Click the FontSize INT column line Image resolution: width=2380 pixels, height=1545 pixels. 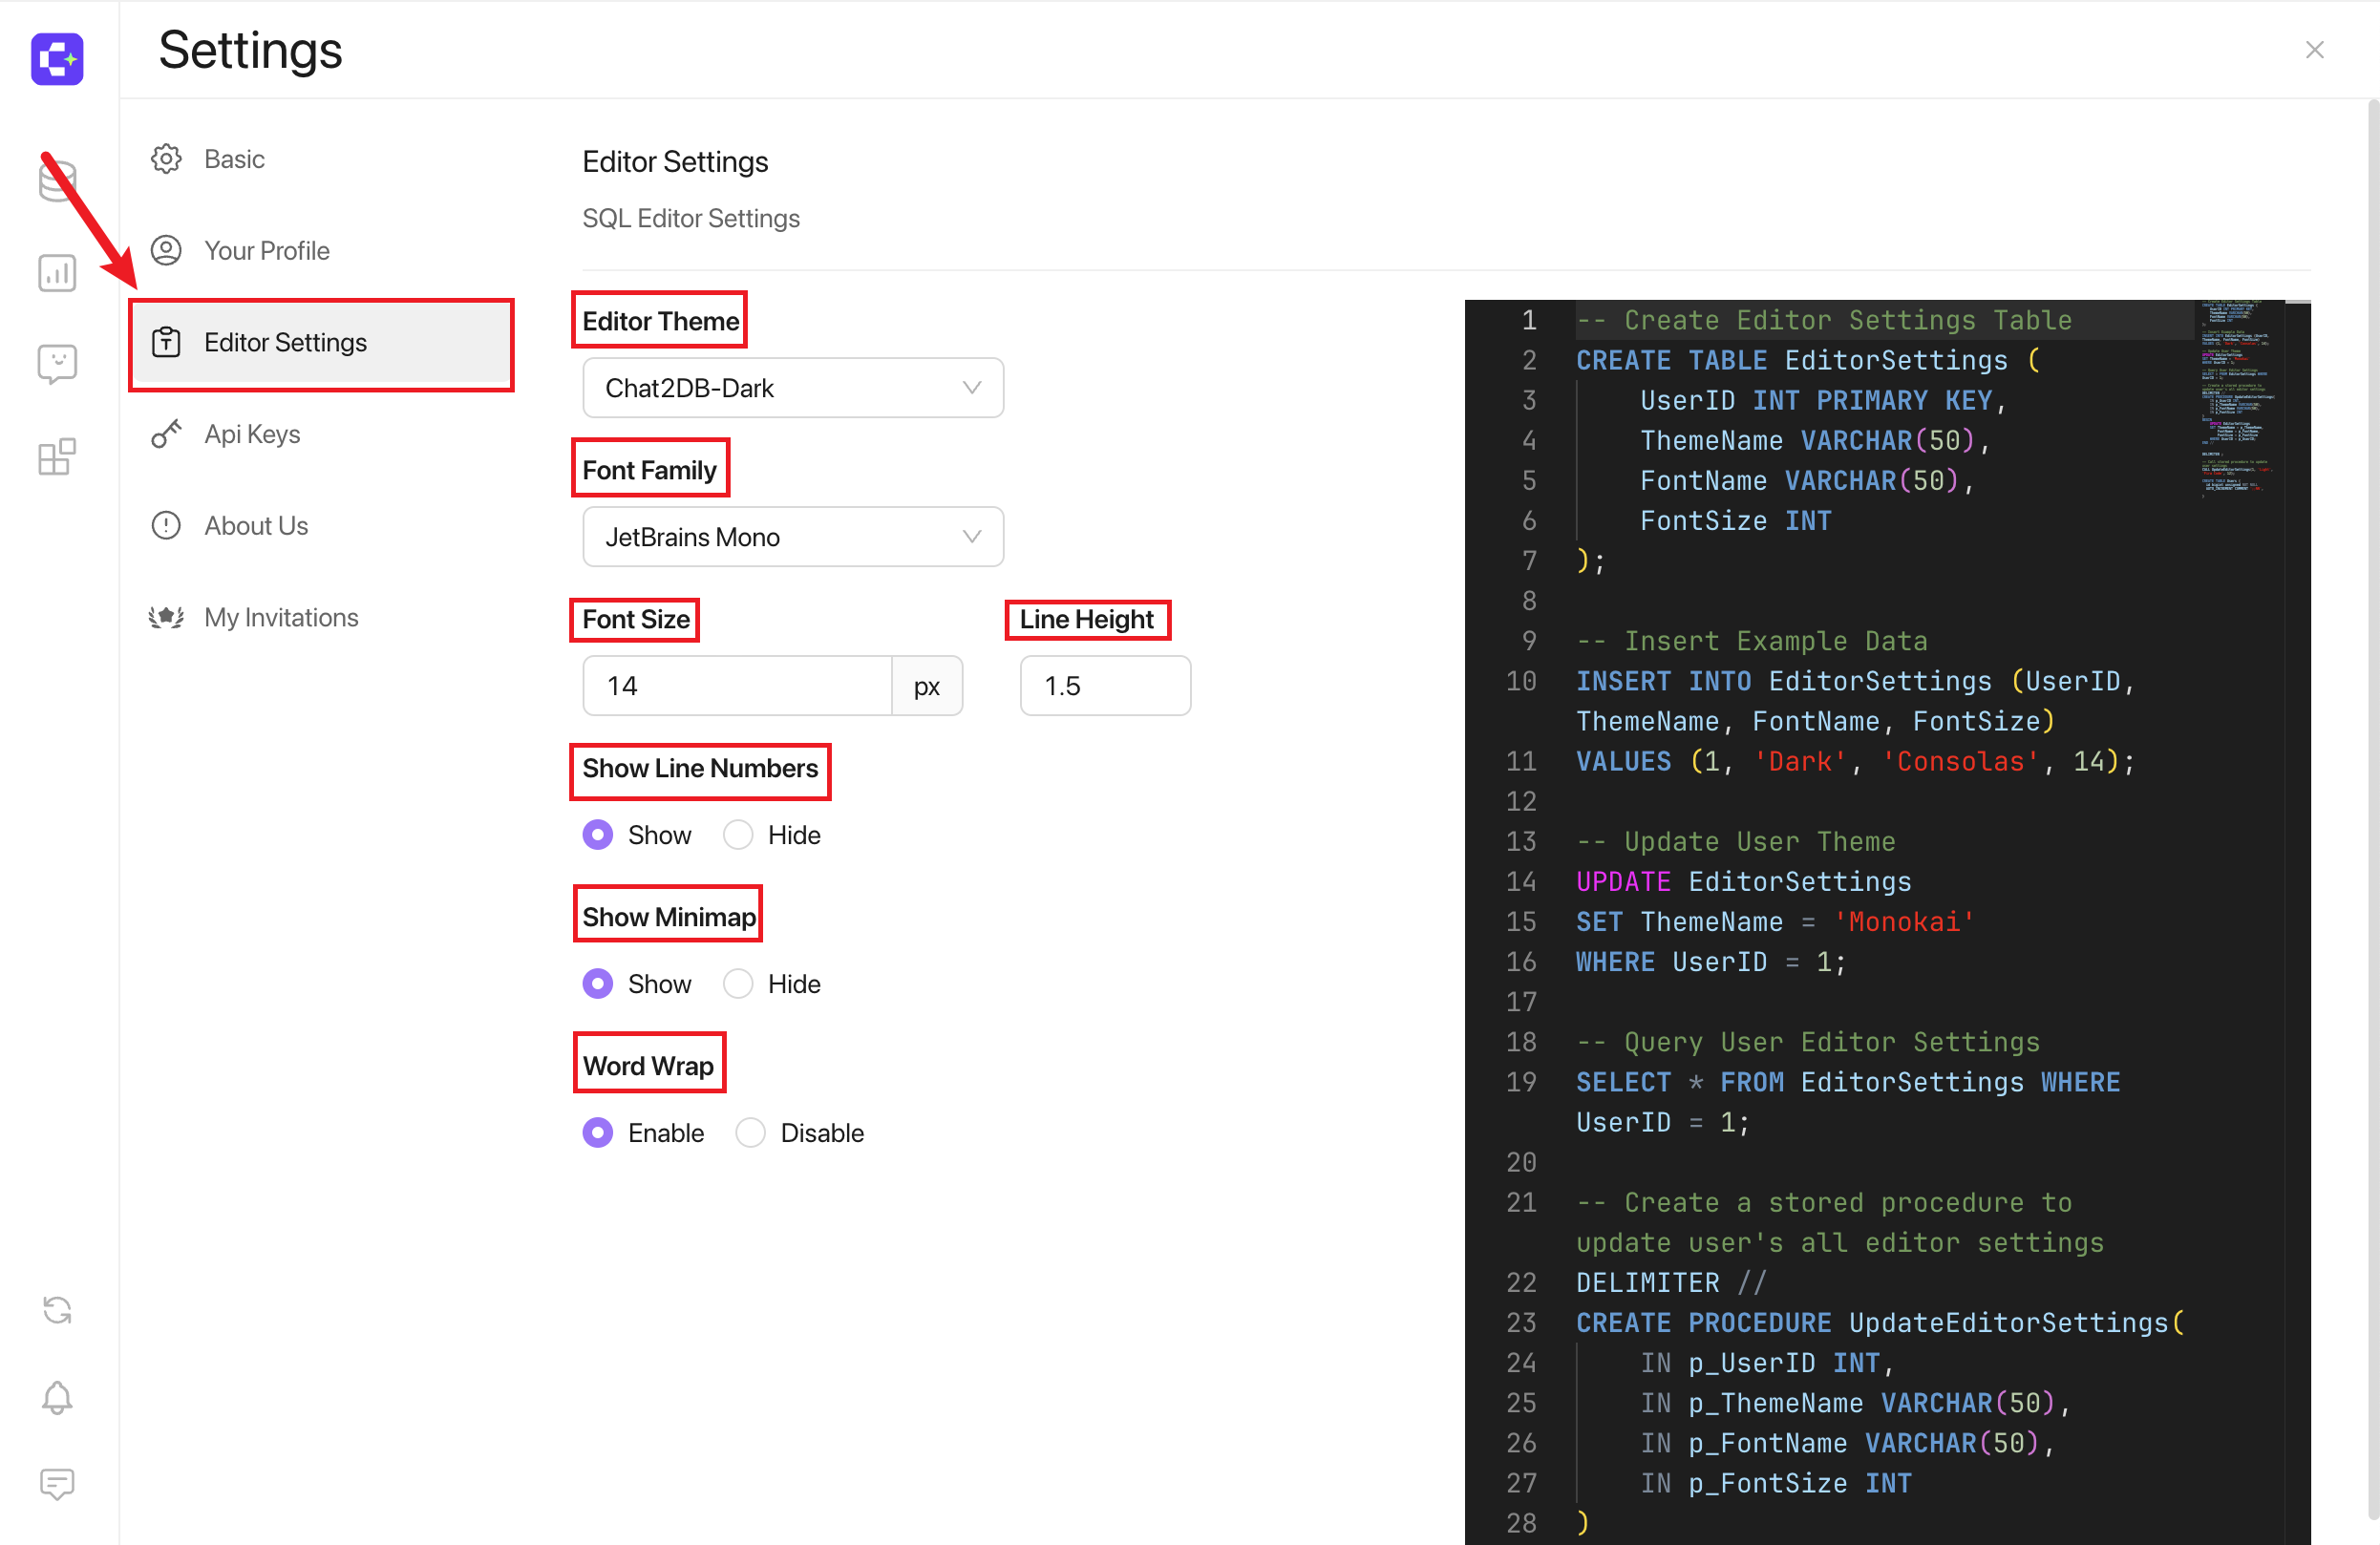click(x=1735, y=521)
